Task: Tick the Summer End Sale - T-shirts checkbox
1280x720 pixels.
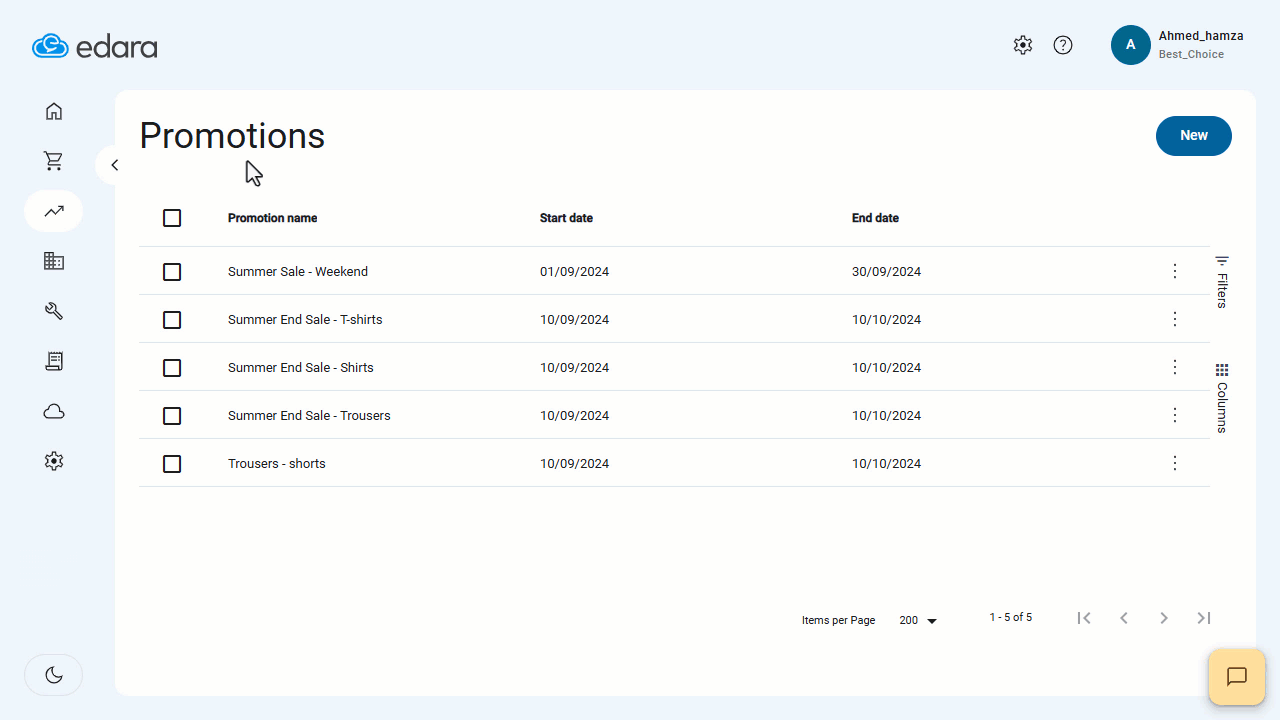Action: (172, 320)
